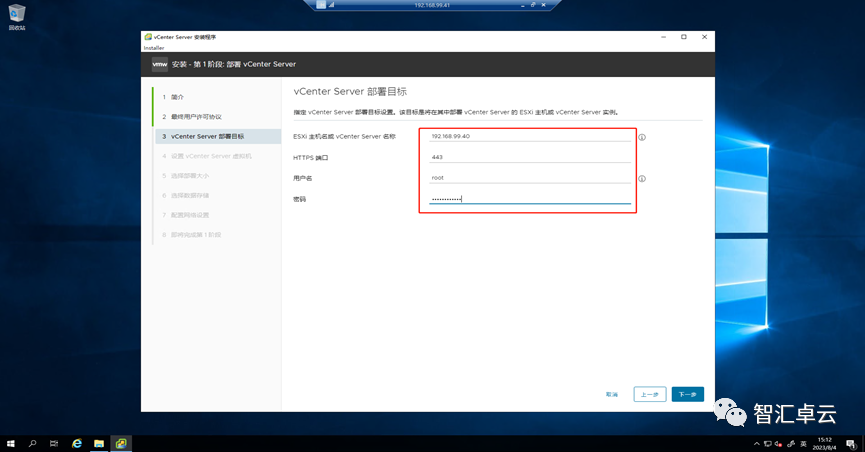
Task: Maximize the vCenter installer window
Action: click(684, 37)
